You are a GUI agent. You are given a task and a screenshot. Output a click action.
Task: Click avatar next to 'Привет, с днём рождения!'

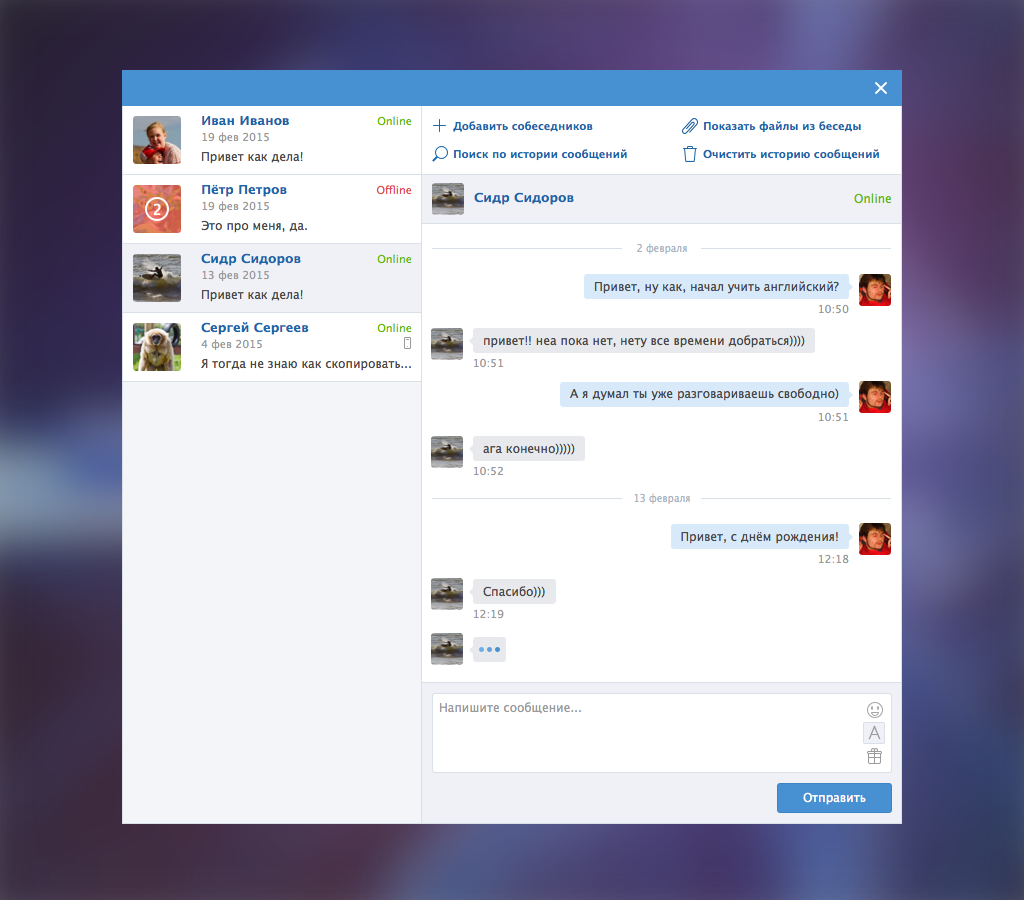coord(875,539)
